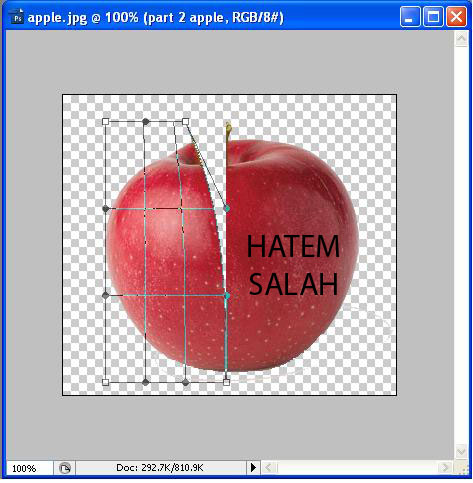
Task: Close the apple.jpg document window
Action: 456,17
